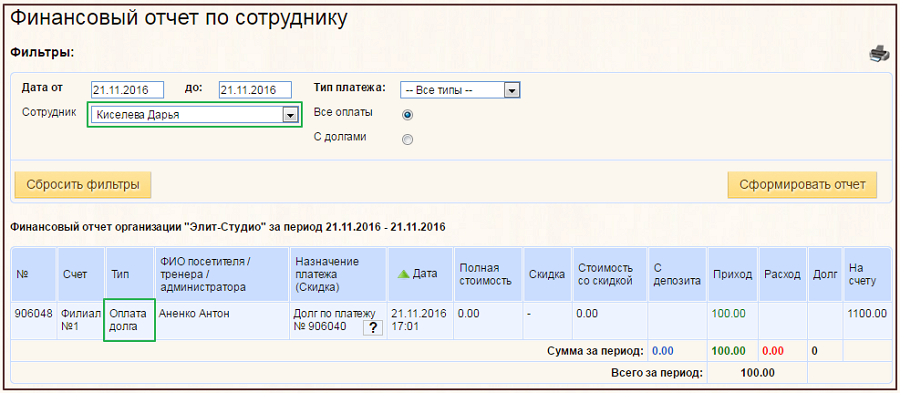Image resolution: width=900 pixels, height=393 pixels.
Task: Click the С депозита column header
Action: point(677,274)
